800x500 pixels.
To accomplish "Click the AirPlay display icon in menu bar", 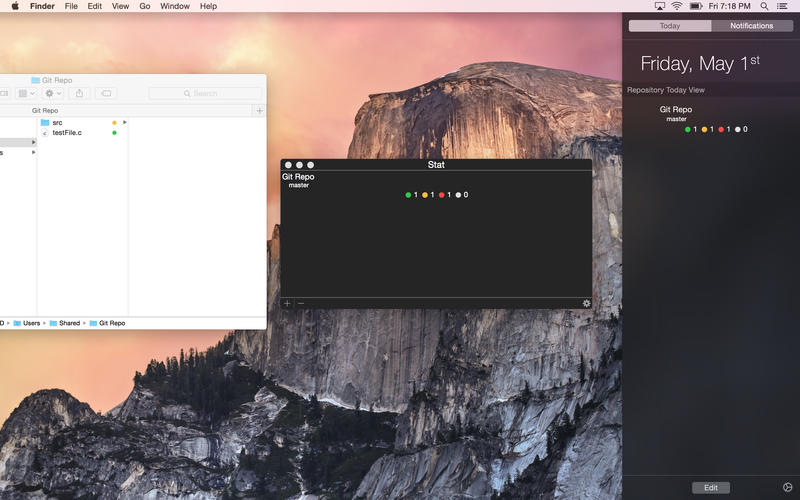I will pyautogui.click(x=660, y=6).
